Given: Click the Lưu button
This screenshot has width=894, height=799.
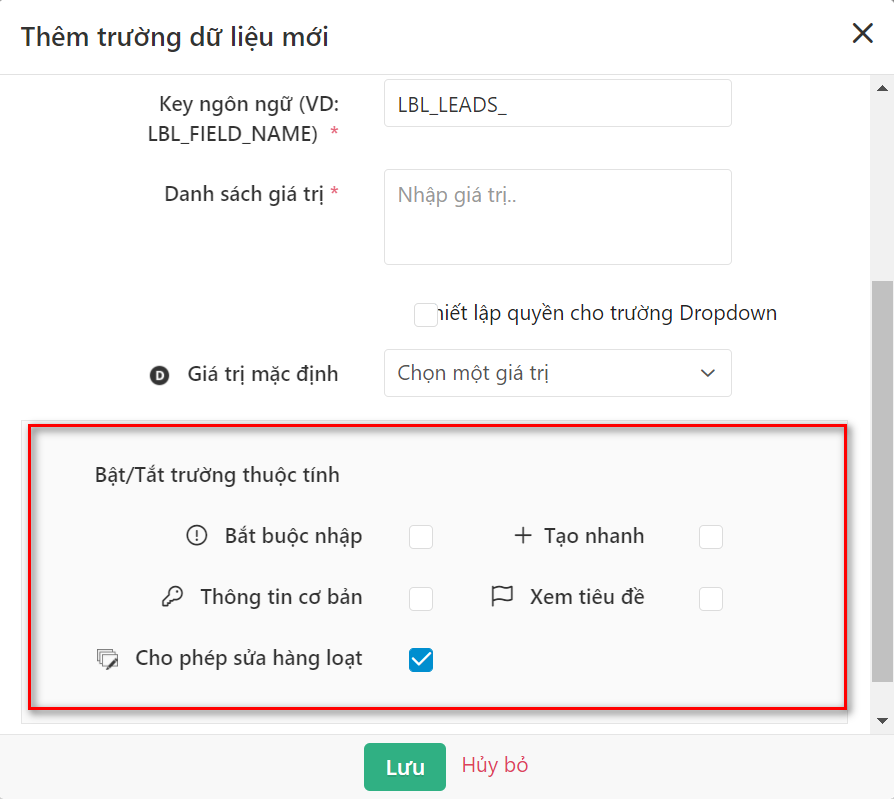Looking at the screenshot, I should coord(404,766).
